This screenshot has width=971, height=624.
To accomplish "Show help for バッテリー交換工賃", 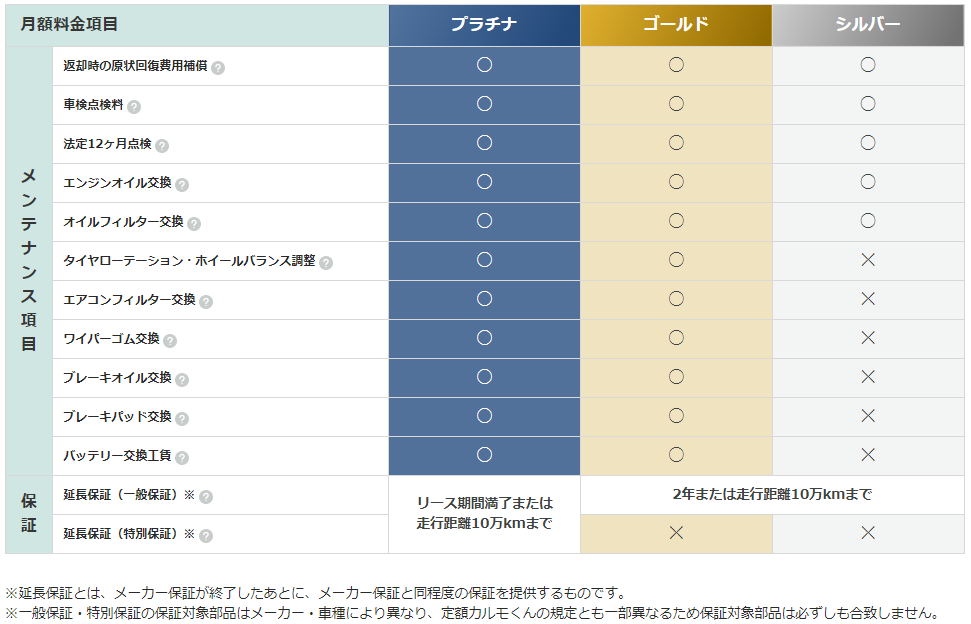I will pos(182,457).
